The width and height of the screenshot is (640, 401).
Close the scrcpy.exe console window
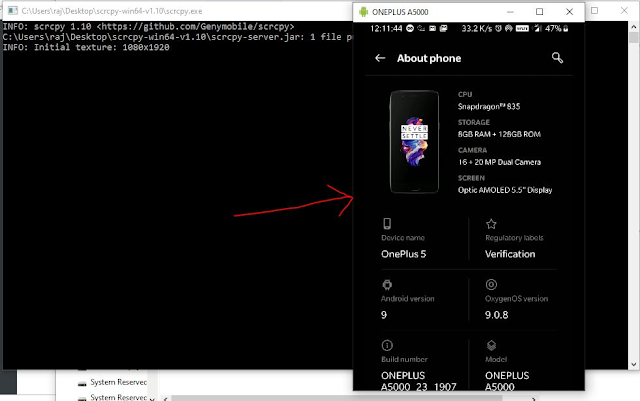(624, 11)
